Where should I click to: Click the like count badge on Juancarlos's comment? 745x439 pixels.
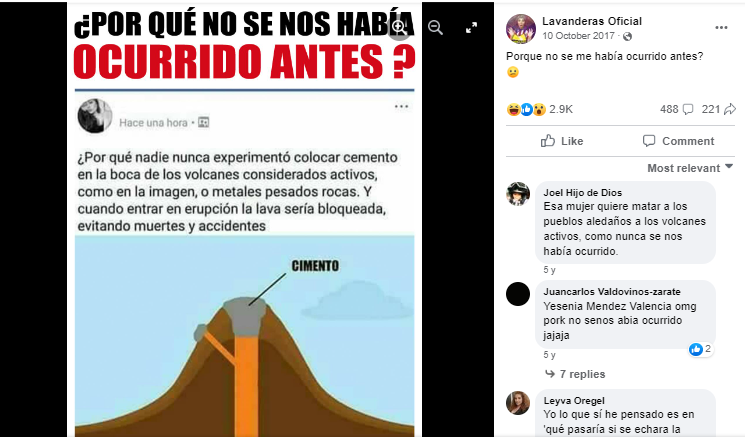click(x=701, y=349)
